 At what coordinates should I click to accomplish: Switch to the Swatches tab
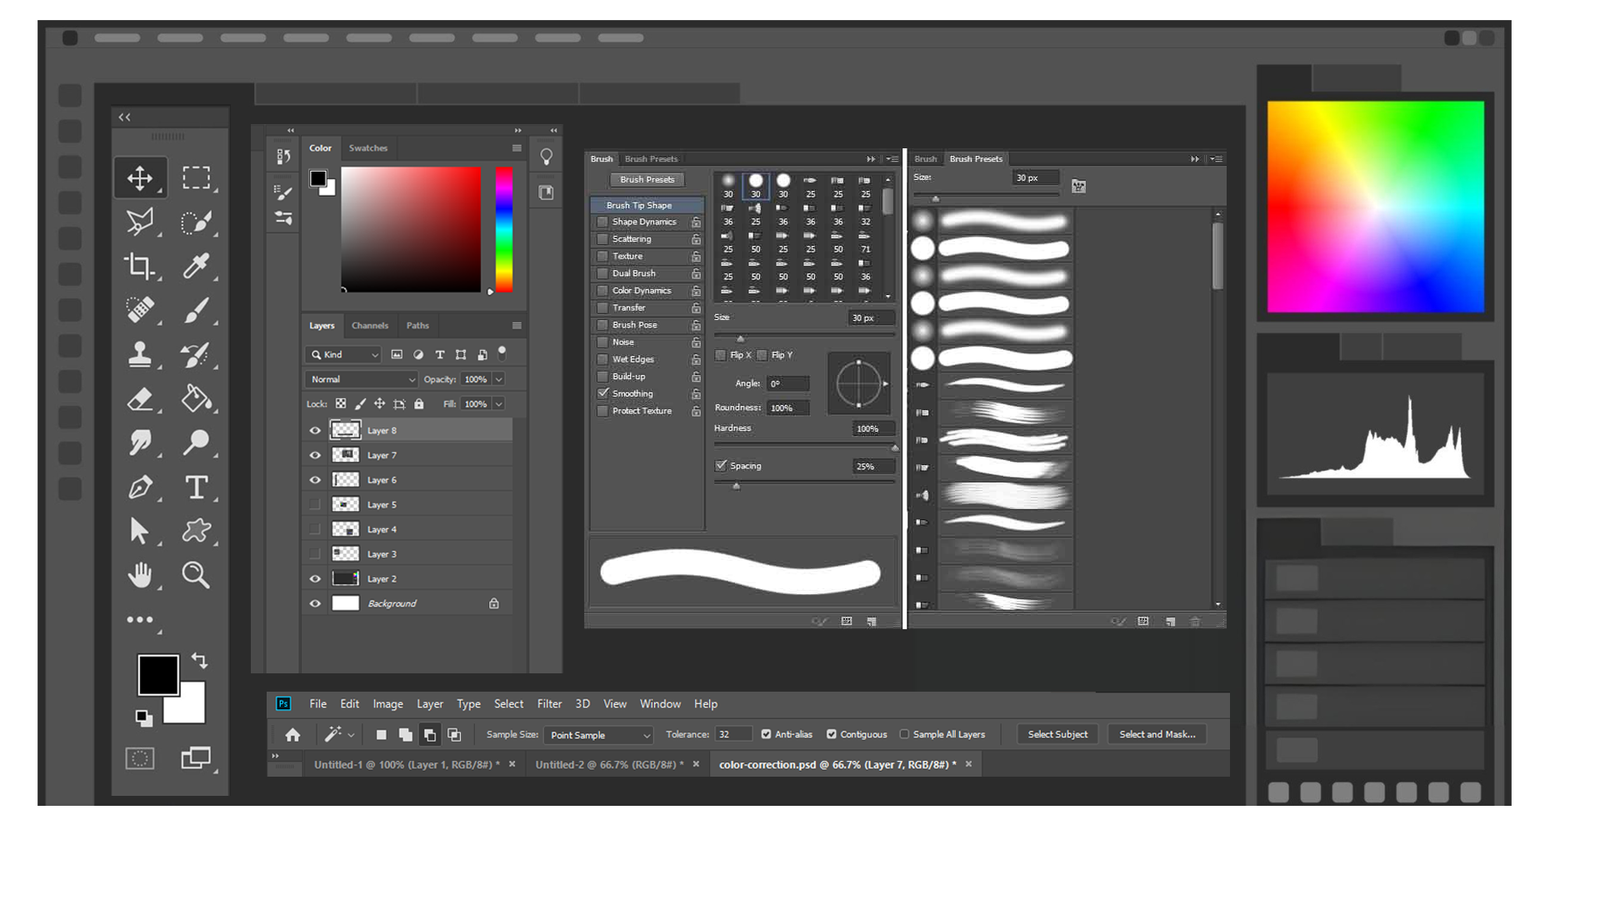pyautogui.click(x=368, y=148)
